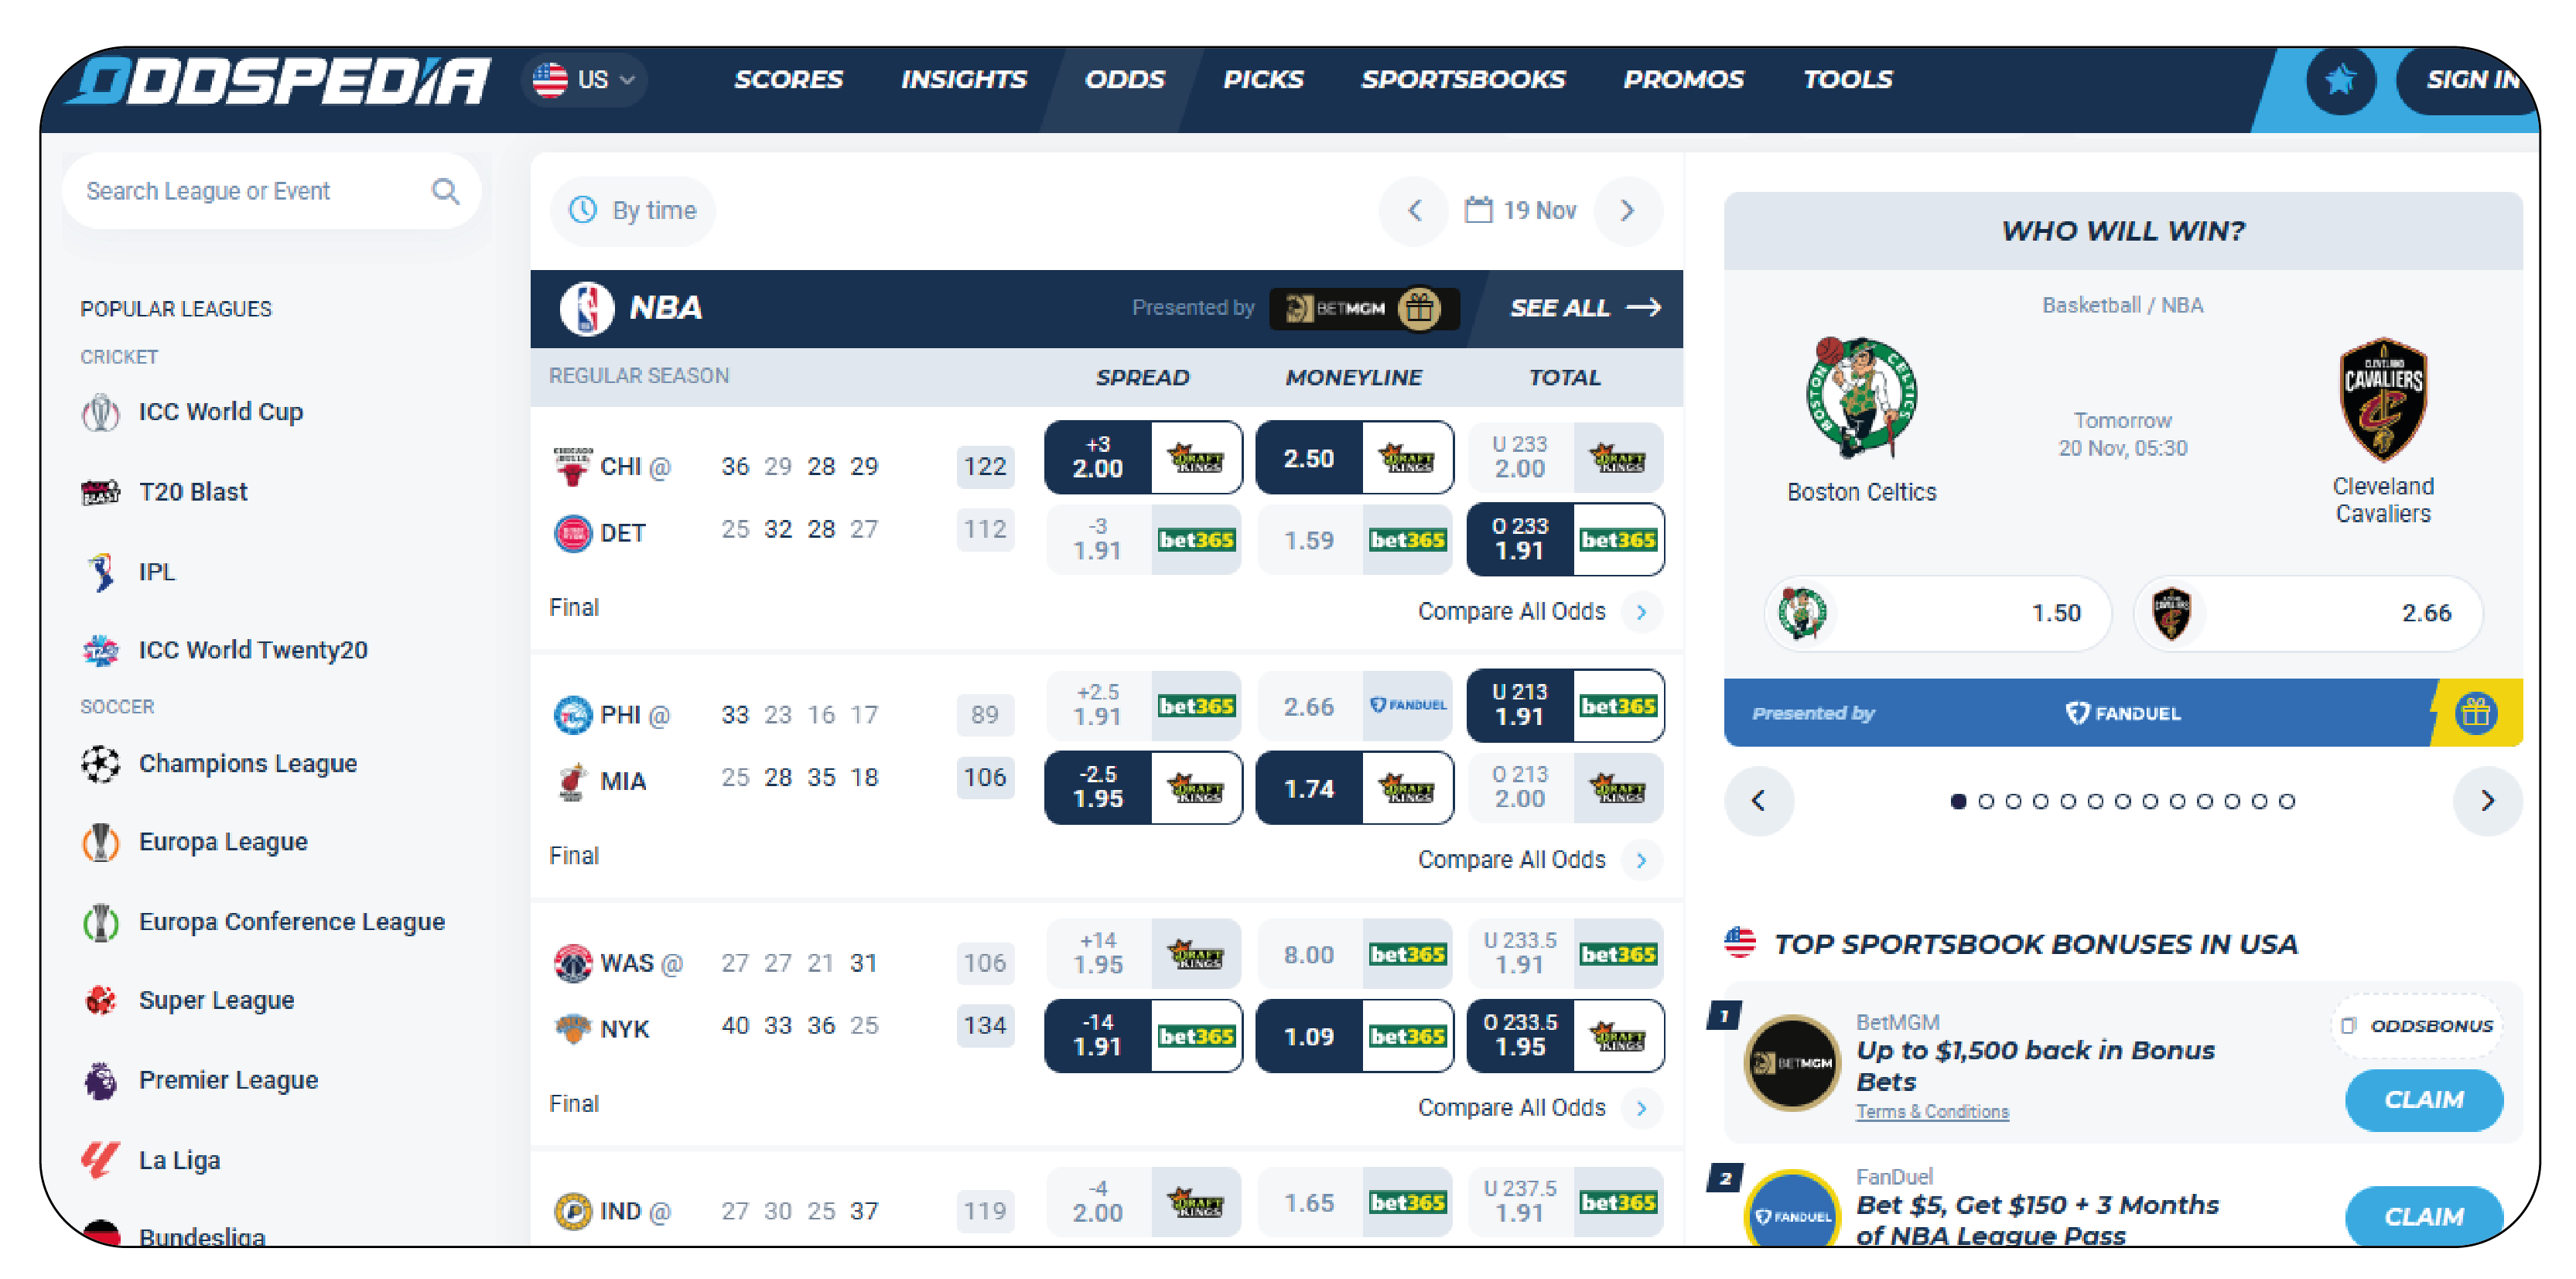Go to the previous date
This screenshot has height=1279, width=2576.
[1414, 210]
